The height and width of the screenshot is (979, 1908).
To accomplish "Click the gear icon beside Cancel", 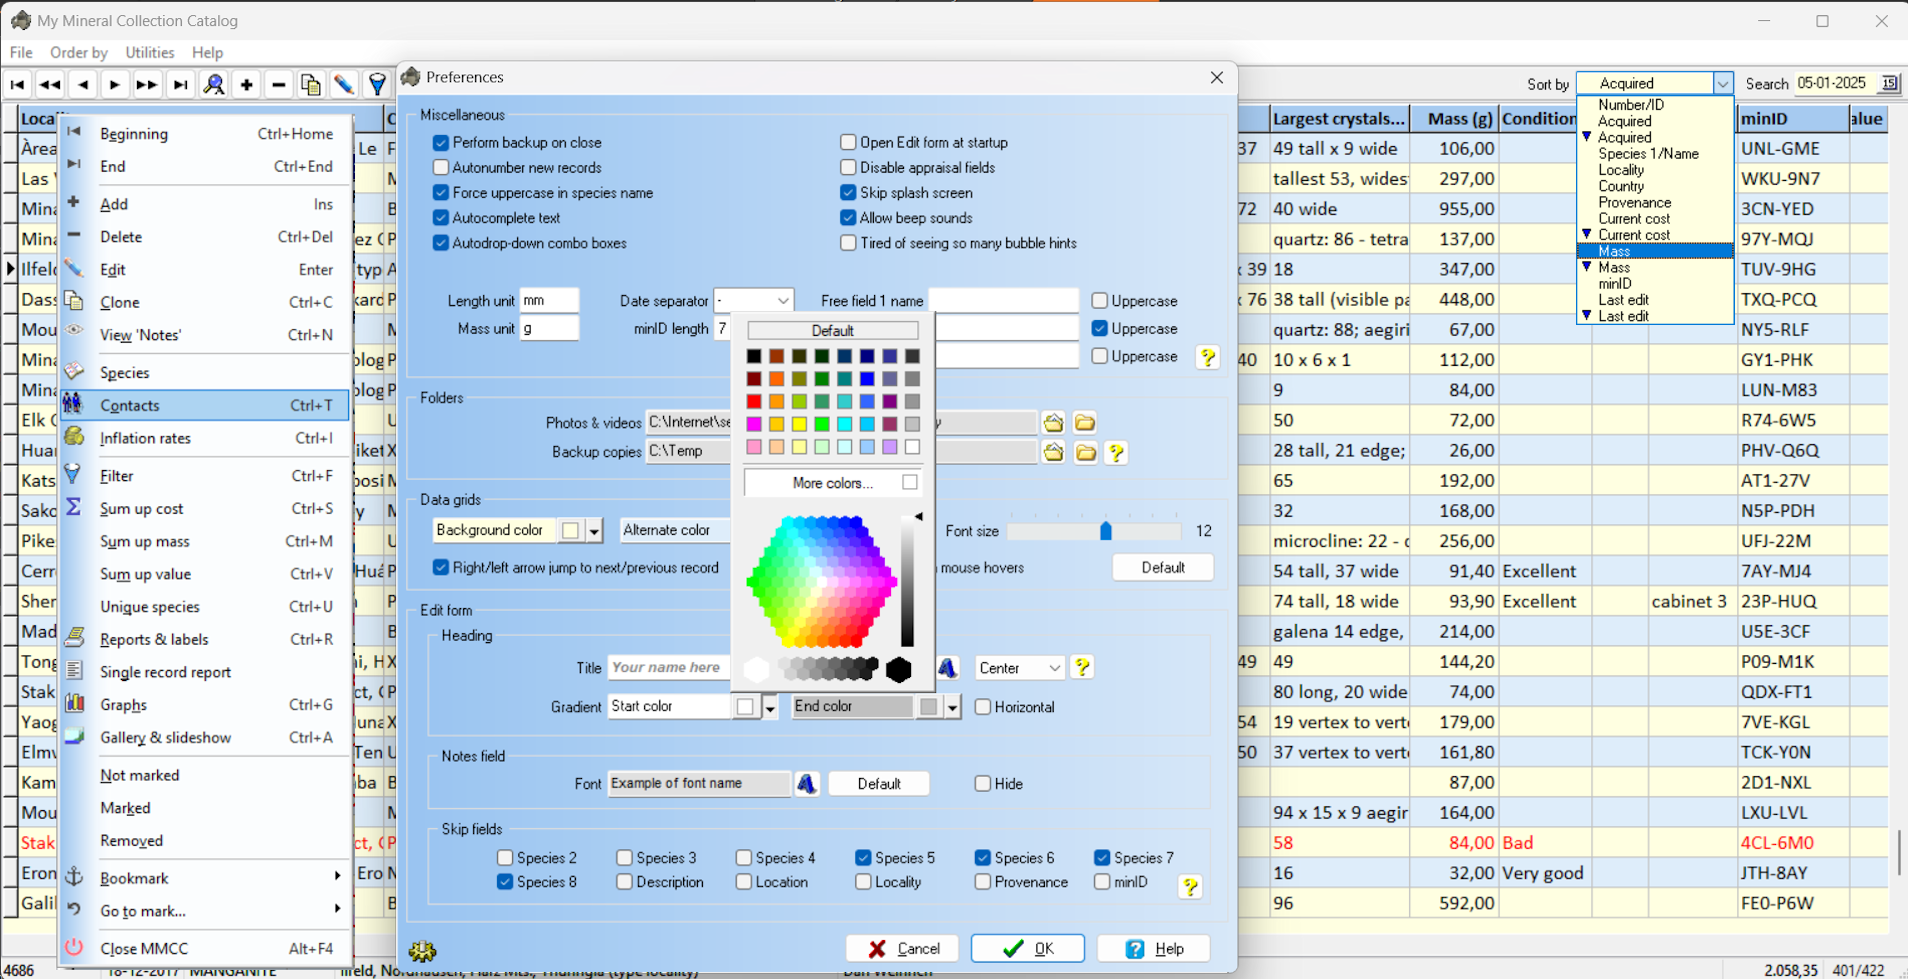I will (423, 950).
